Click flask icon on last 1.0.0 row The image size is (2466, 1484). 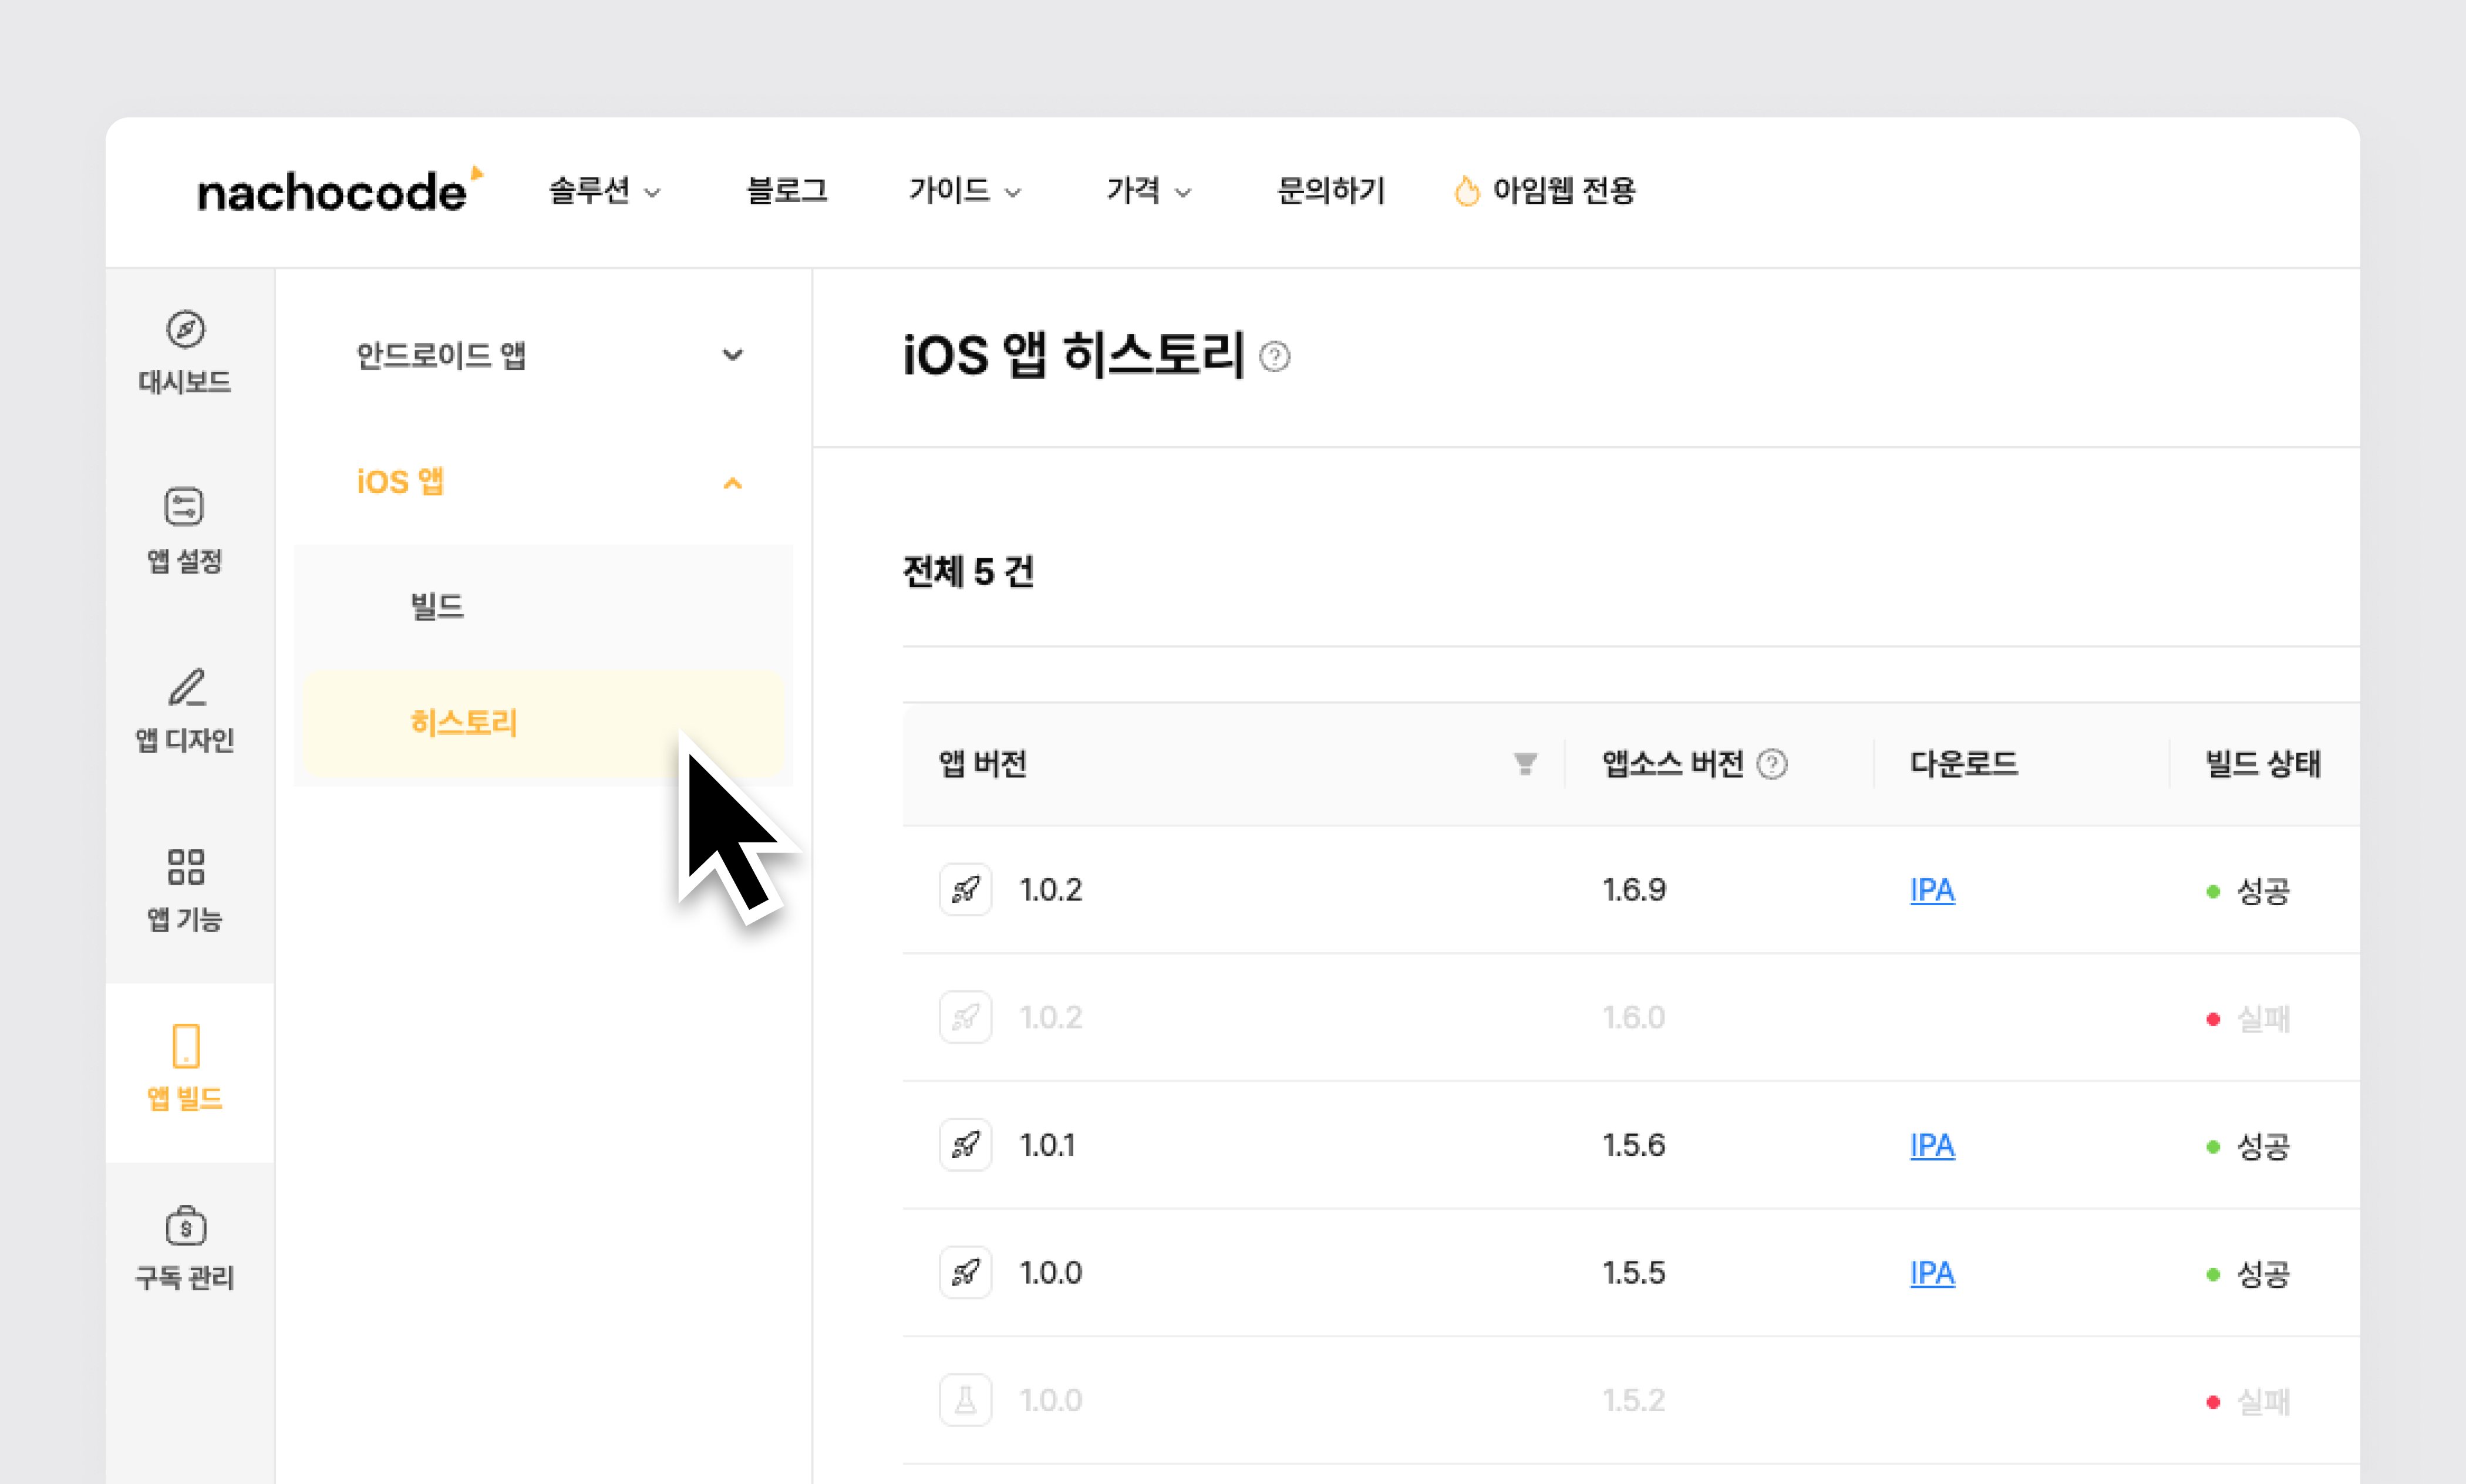point(965,1400)
